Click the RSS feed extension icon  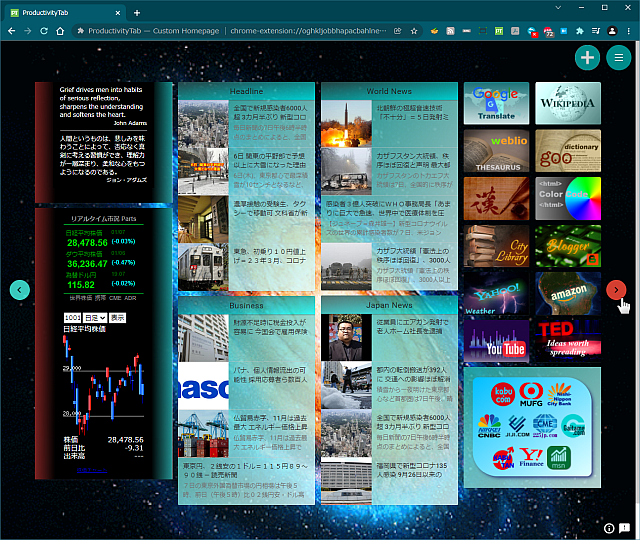pos(450,31)
